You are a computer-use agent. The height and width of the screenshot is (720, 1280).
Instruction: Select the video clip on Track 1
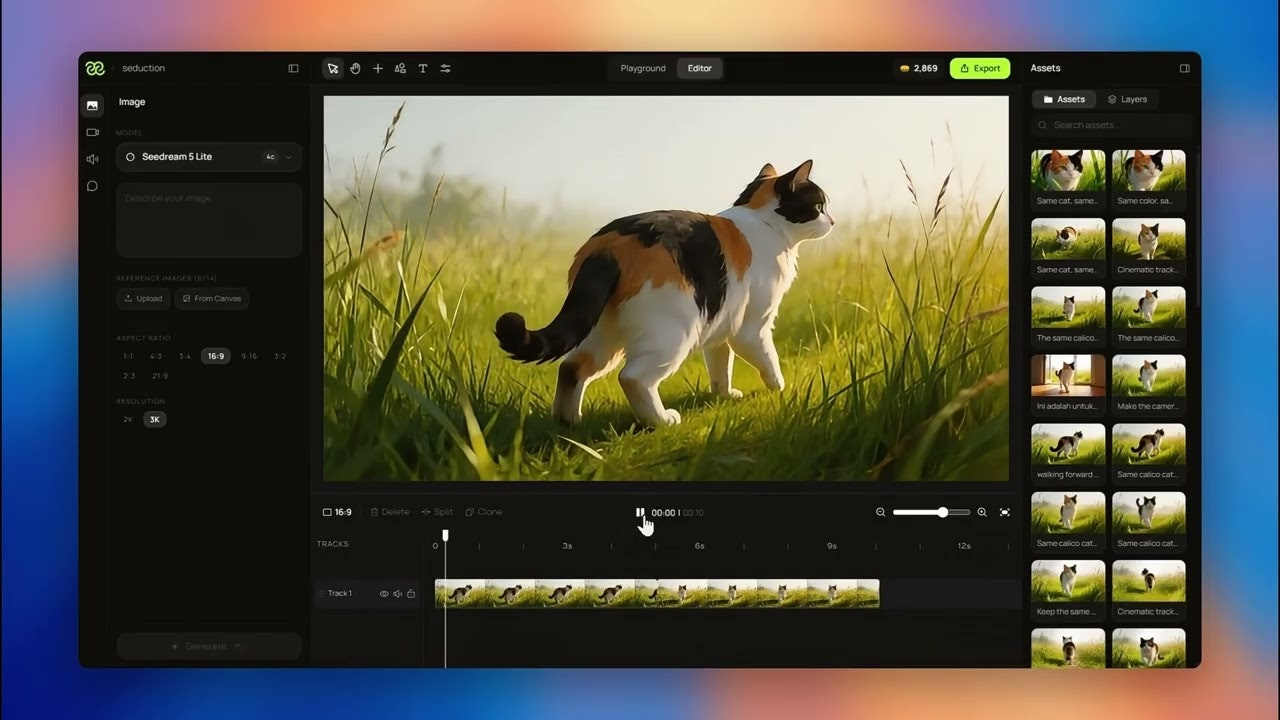click(x=657, y=593)
